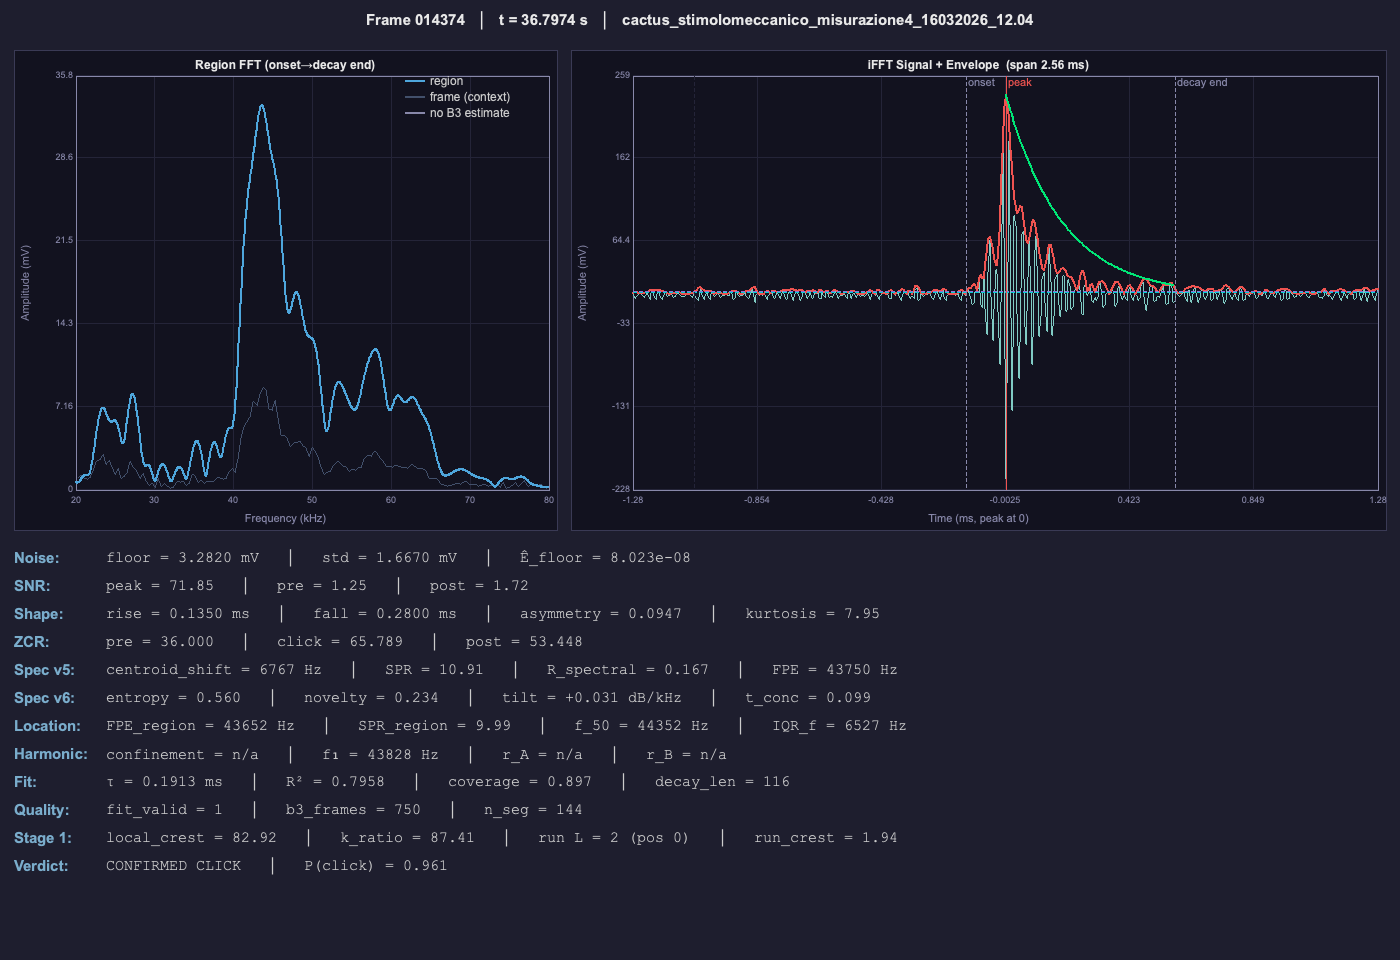Image resolution: width=1400 pixels, height=960 pixels.
Task: Click the "decay_len = 116" value
Action: 722,782
